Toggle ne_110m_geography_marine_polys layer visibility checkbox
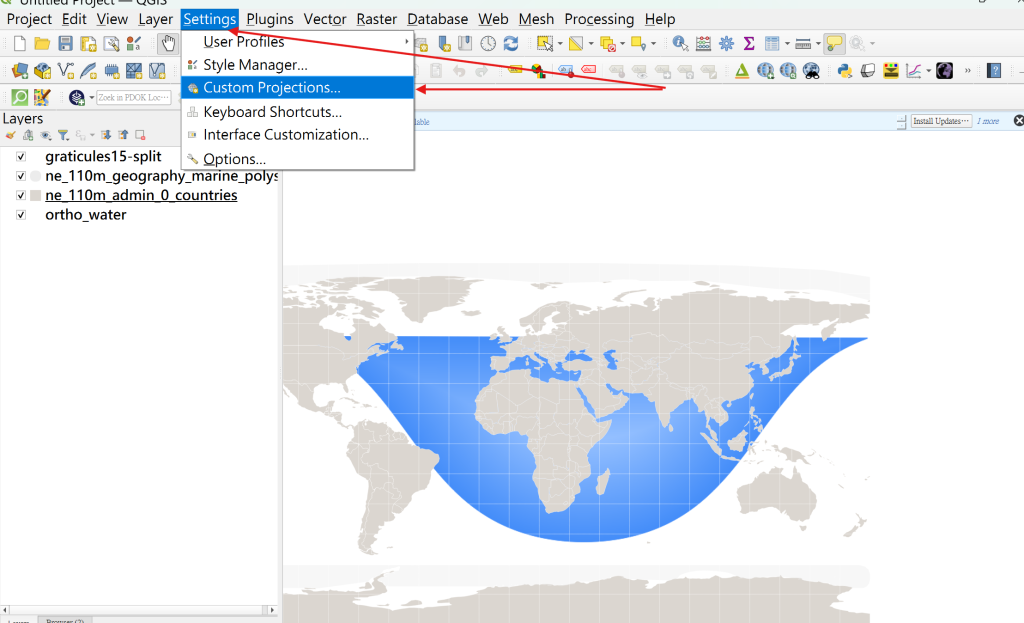 coord(21,176)
